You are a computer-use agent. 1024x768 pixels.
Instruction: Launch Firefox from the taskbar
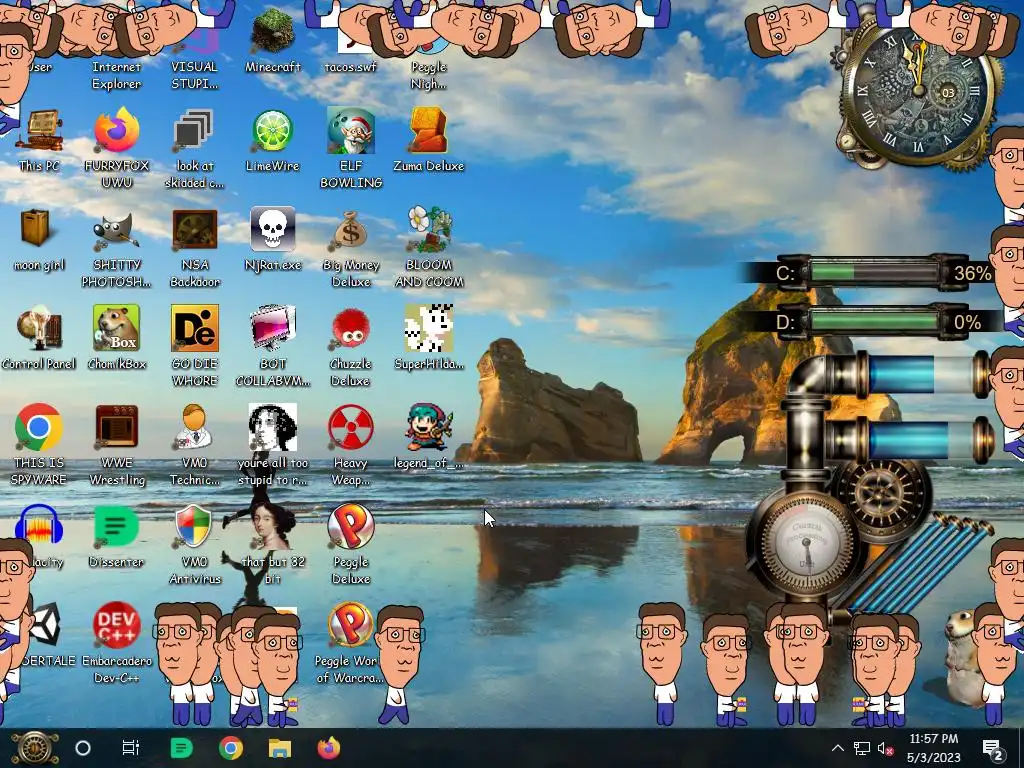click(x=328, y=748)
